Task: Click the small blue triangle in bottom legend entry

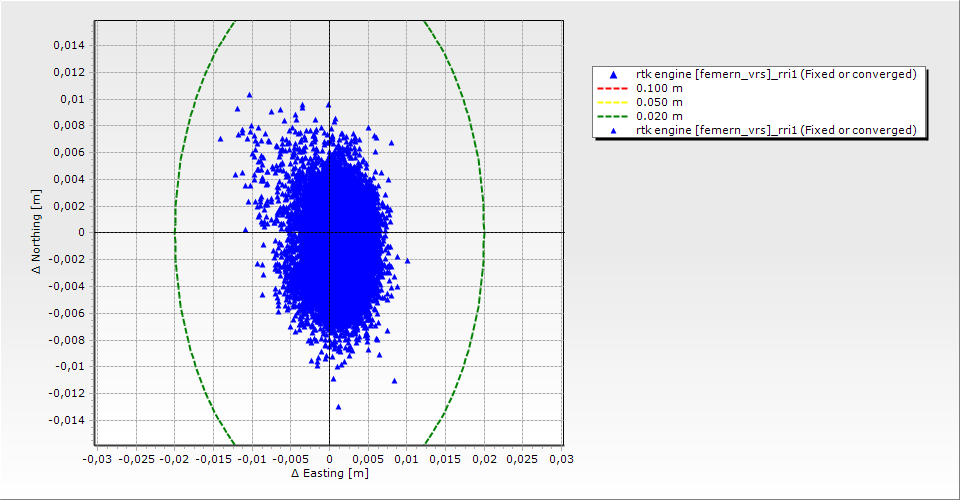Action: point(613,130)
